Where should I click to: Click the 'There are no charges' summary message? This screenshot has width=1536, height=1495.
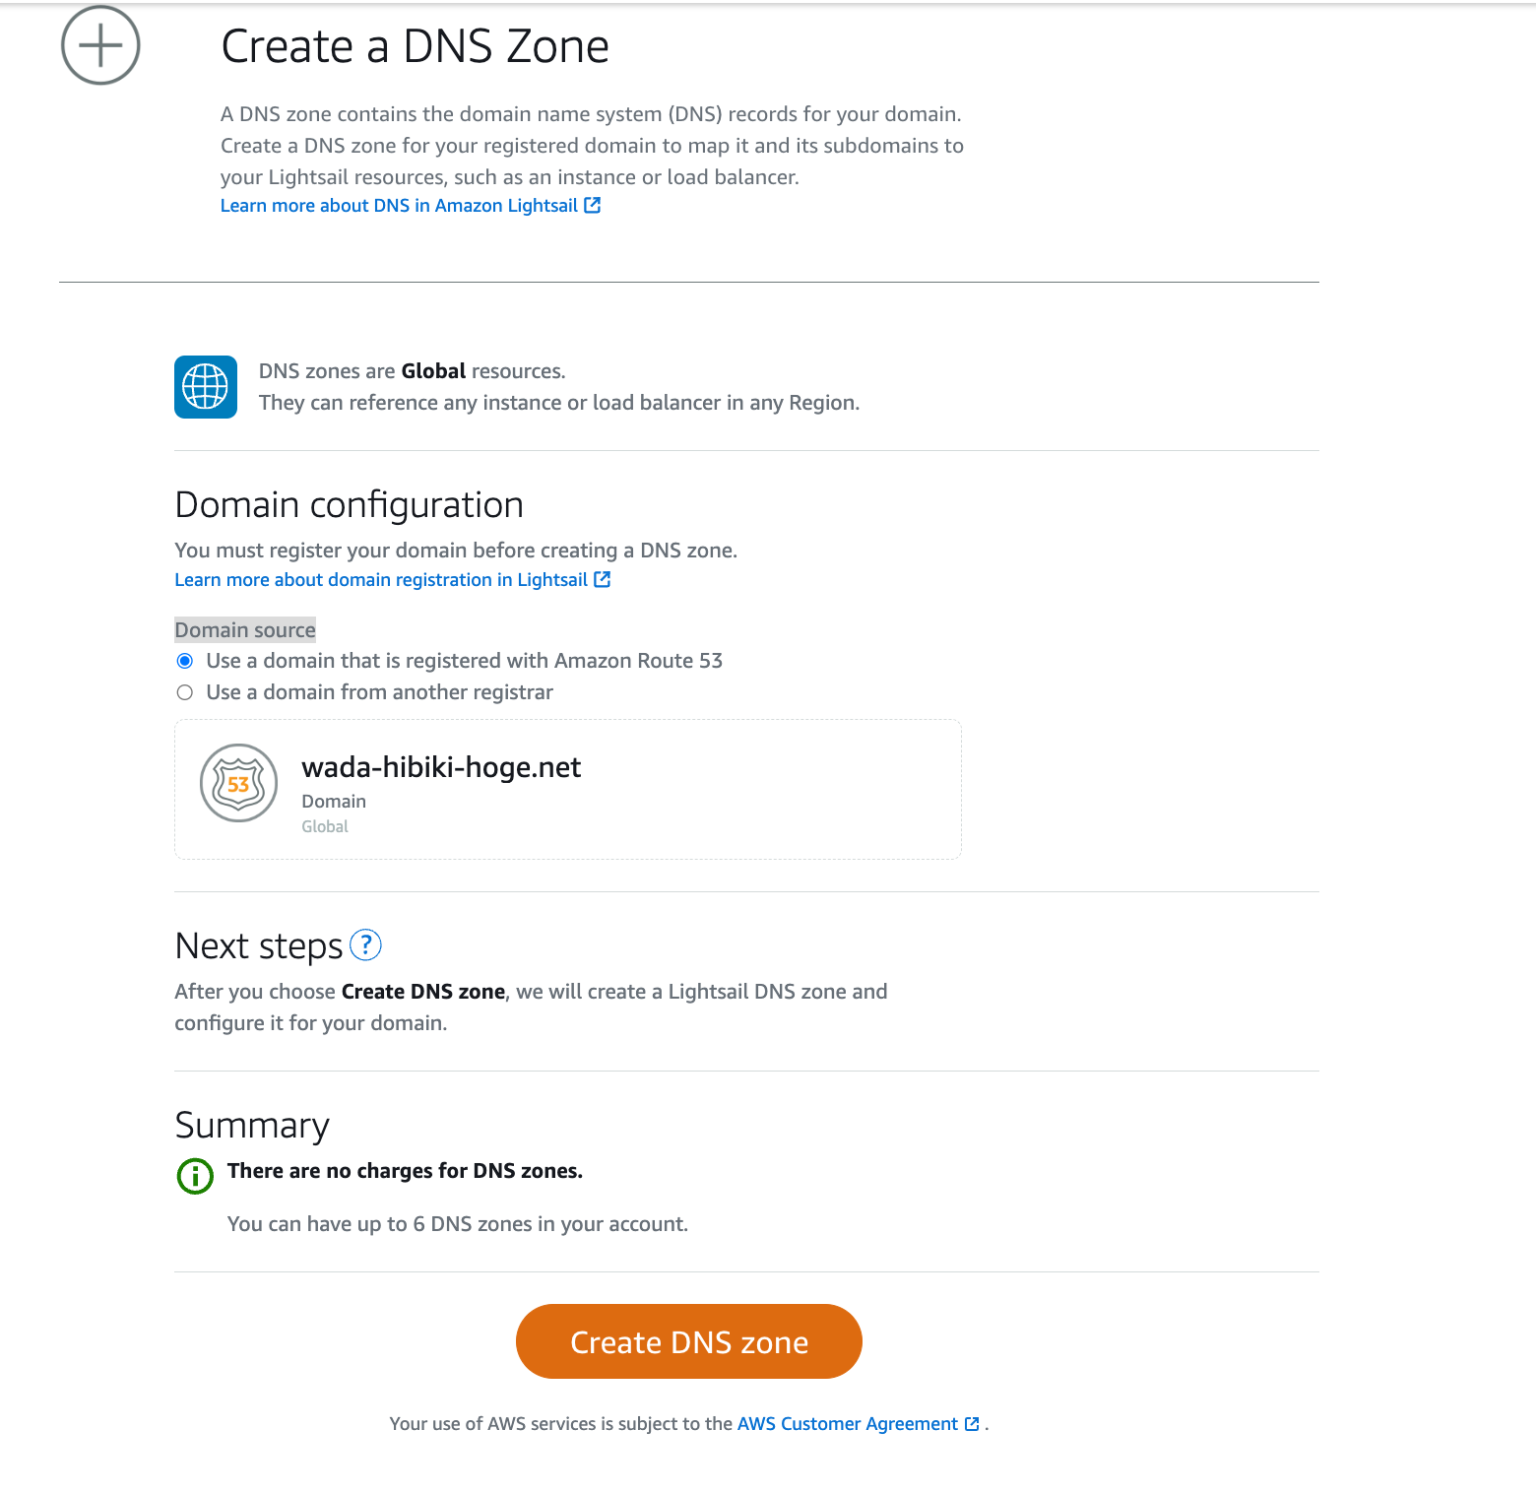(404, 1170)
